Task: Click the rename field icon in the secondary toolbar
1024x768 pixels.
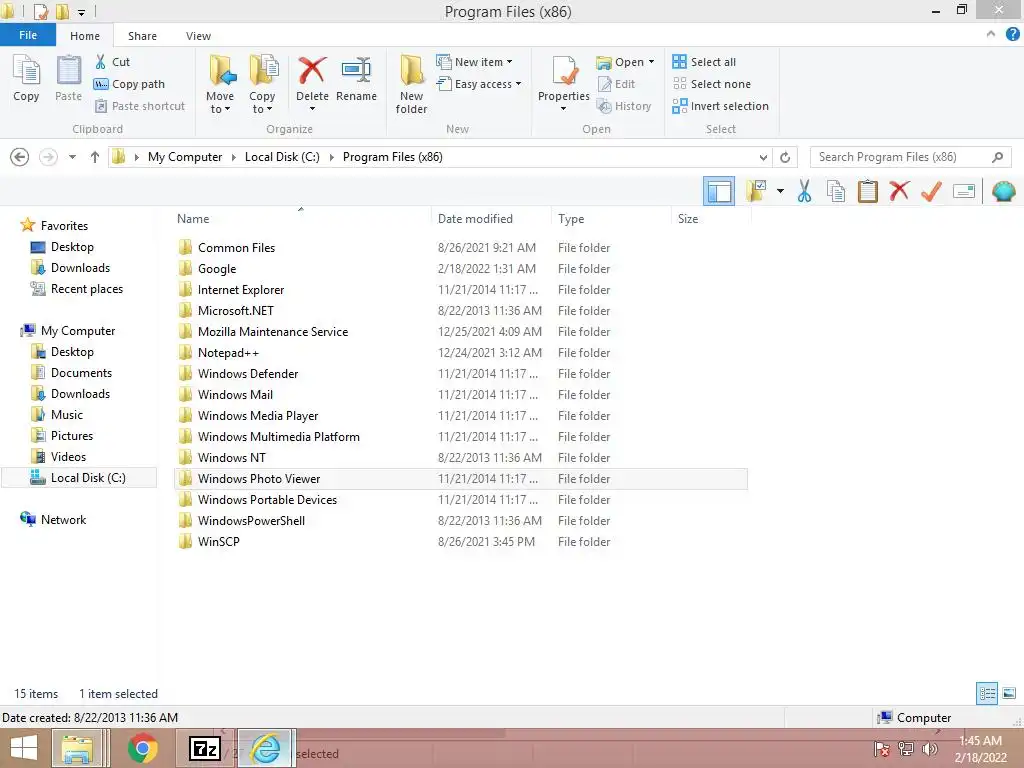Action: tap(964, 191)
